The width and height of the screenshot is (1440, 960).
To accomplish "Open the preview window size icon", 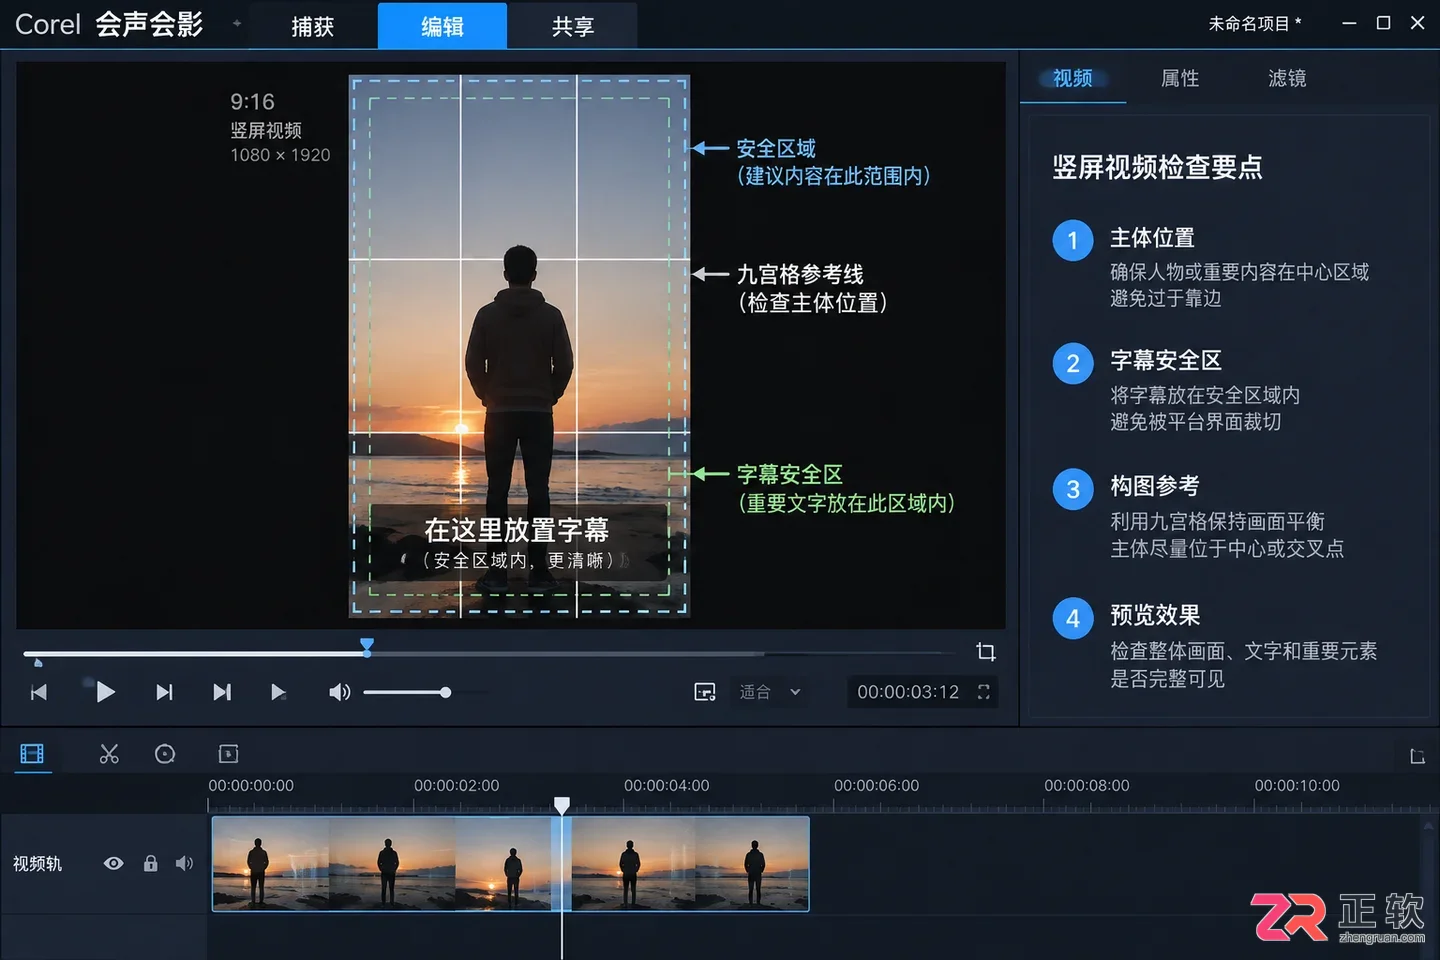I will [x=705, y=692].
